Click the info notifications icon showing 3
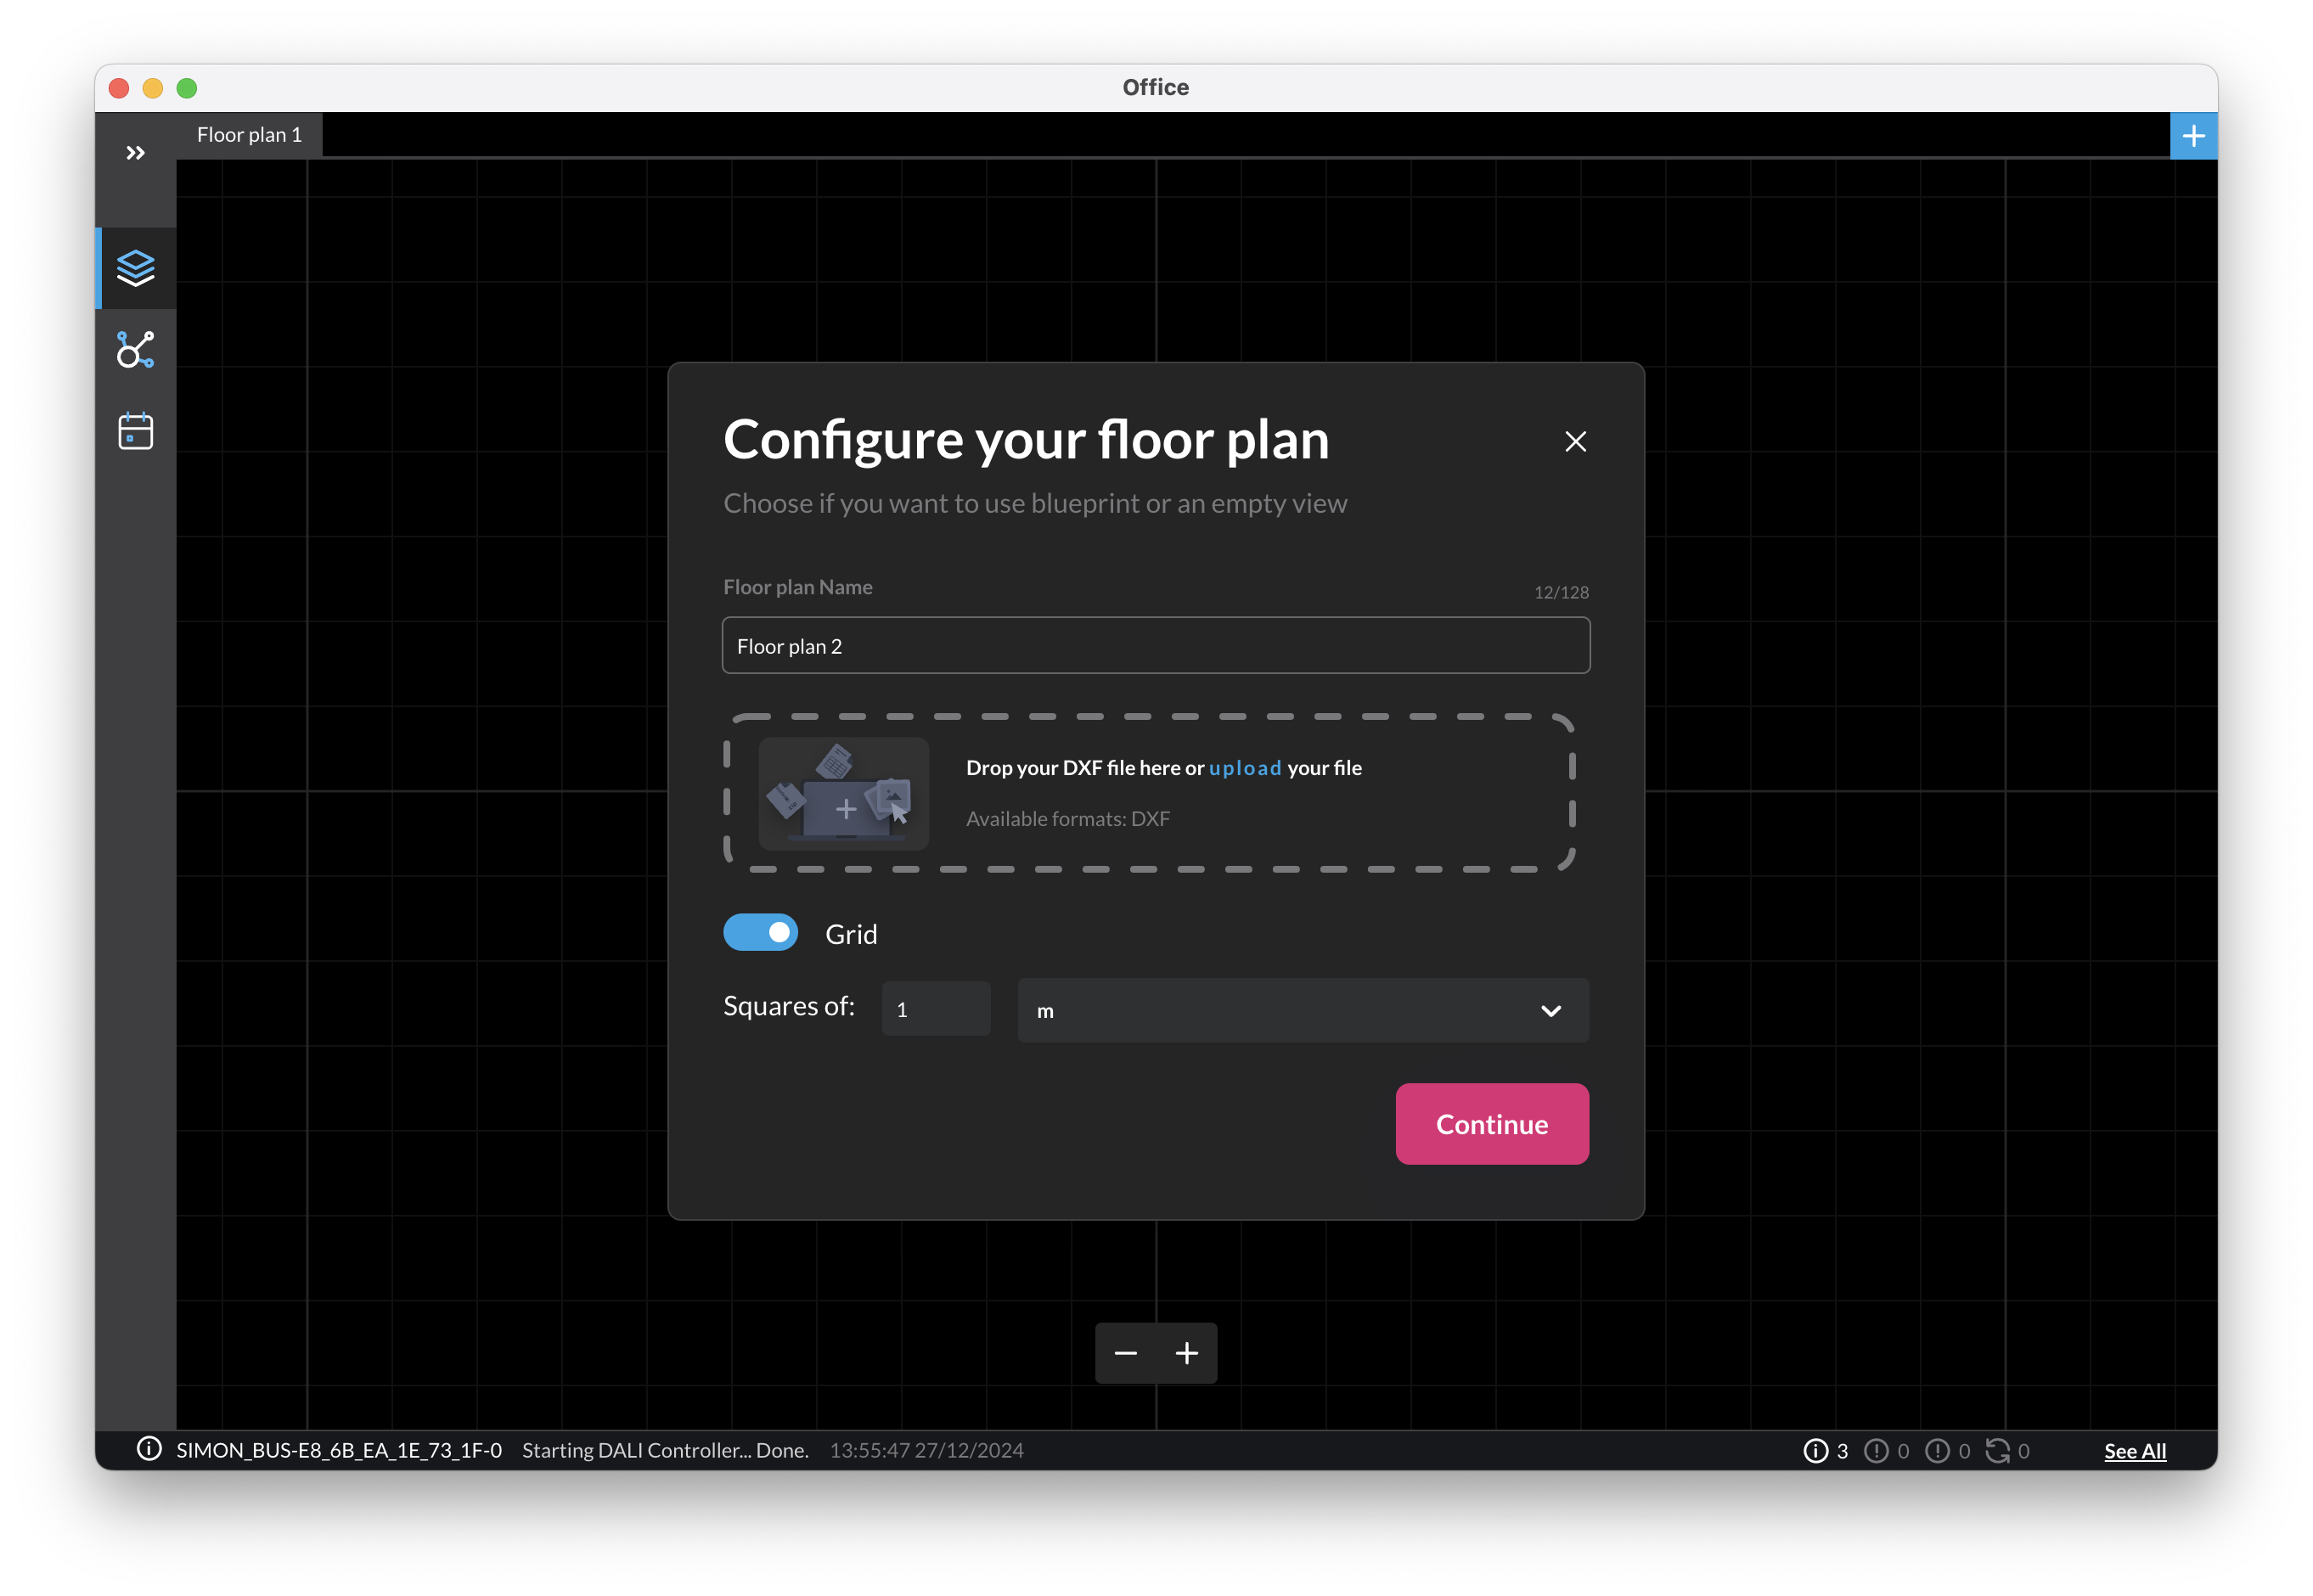 (x=1815, y=1450)
